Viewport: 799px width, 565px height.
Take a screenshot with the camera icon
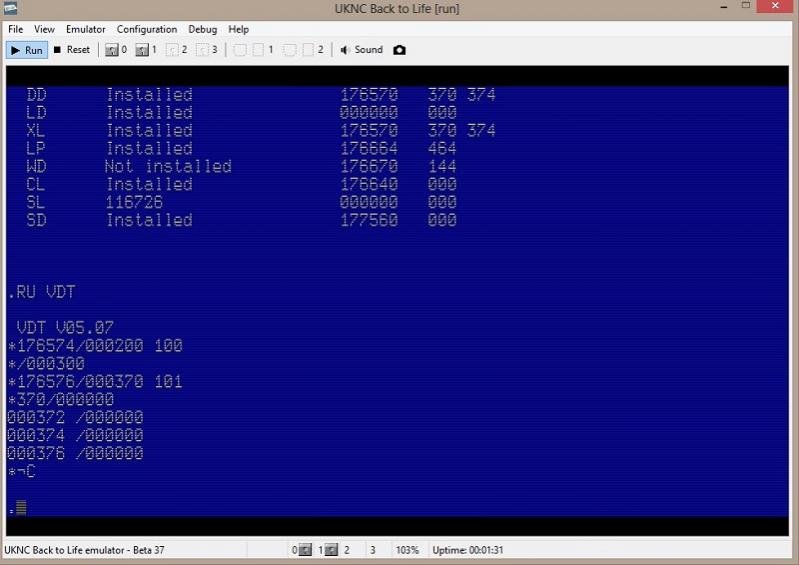(x=400, y=50)
